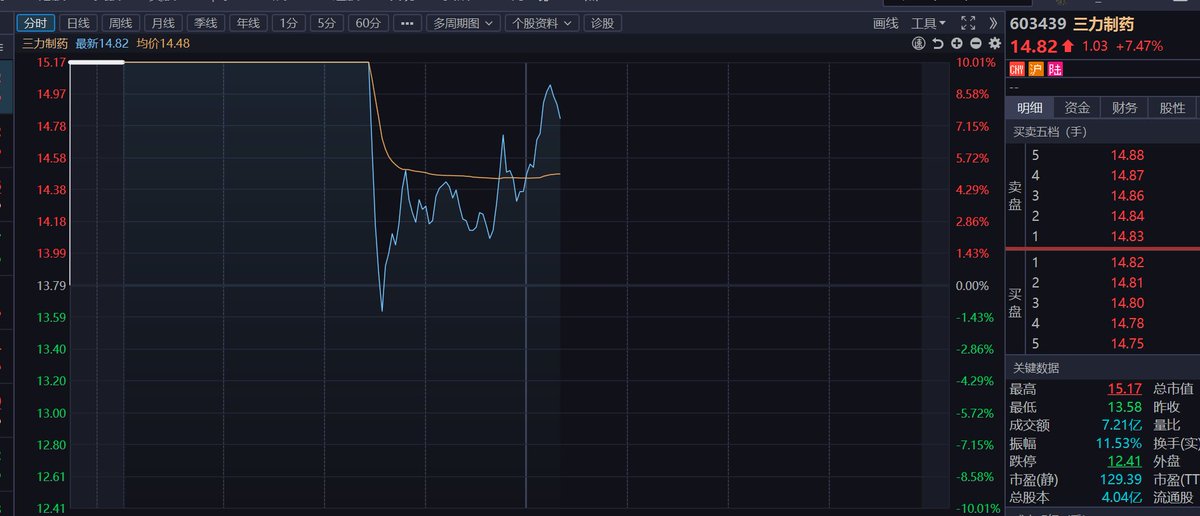Select the 5分 five-minute period
This screenshot has height=516, width=1200.
click(x=325, y=23)
